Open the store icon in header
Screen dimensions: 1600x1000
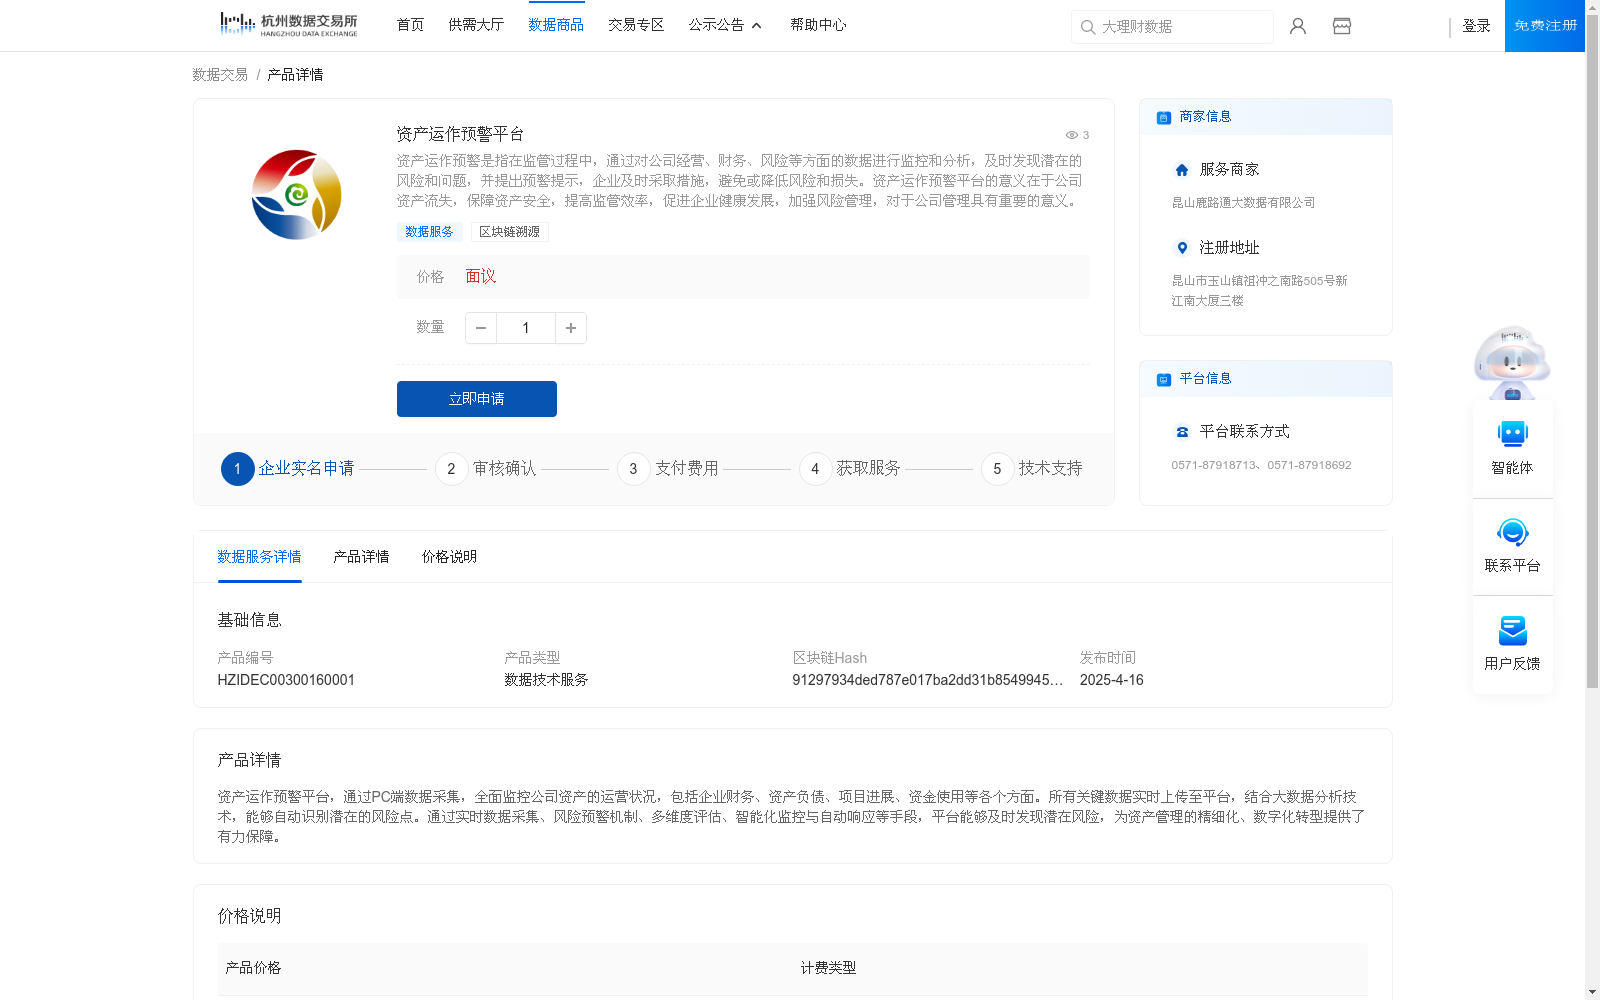tap(1342, 26)
